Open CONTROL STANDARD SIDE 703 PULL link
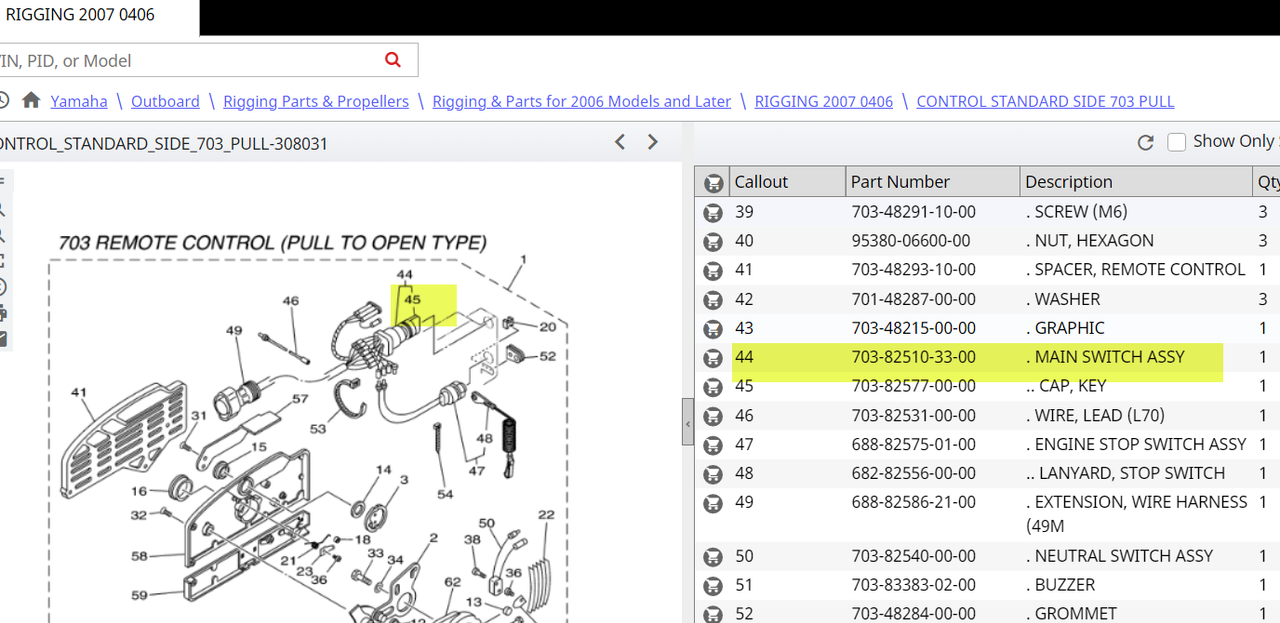The width and height of the screenshot is (1280, 623). coord(1045,101)
